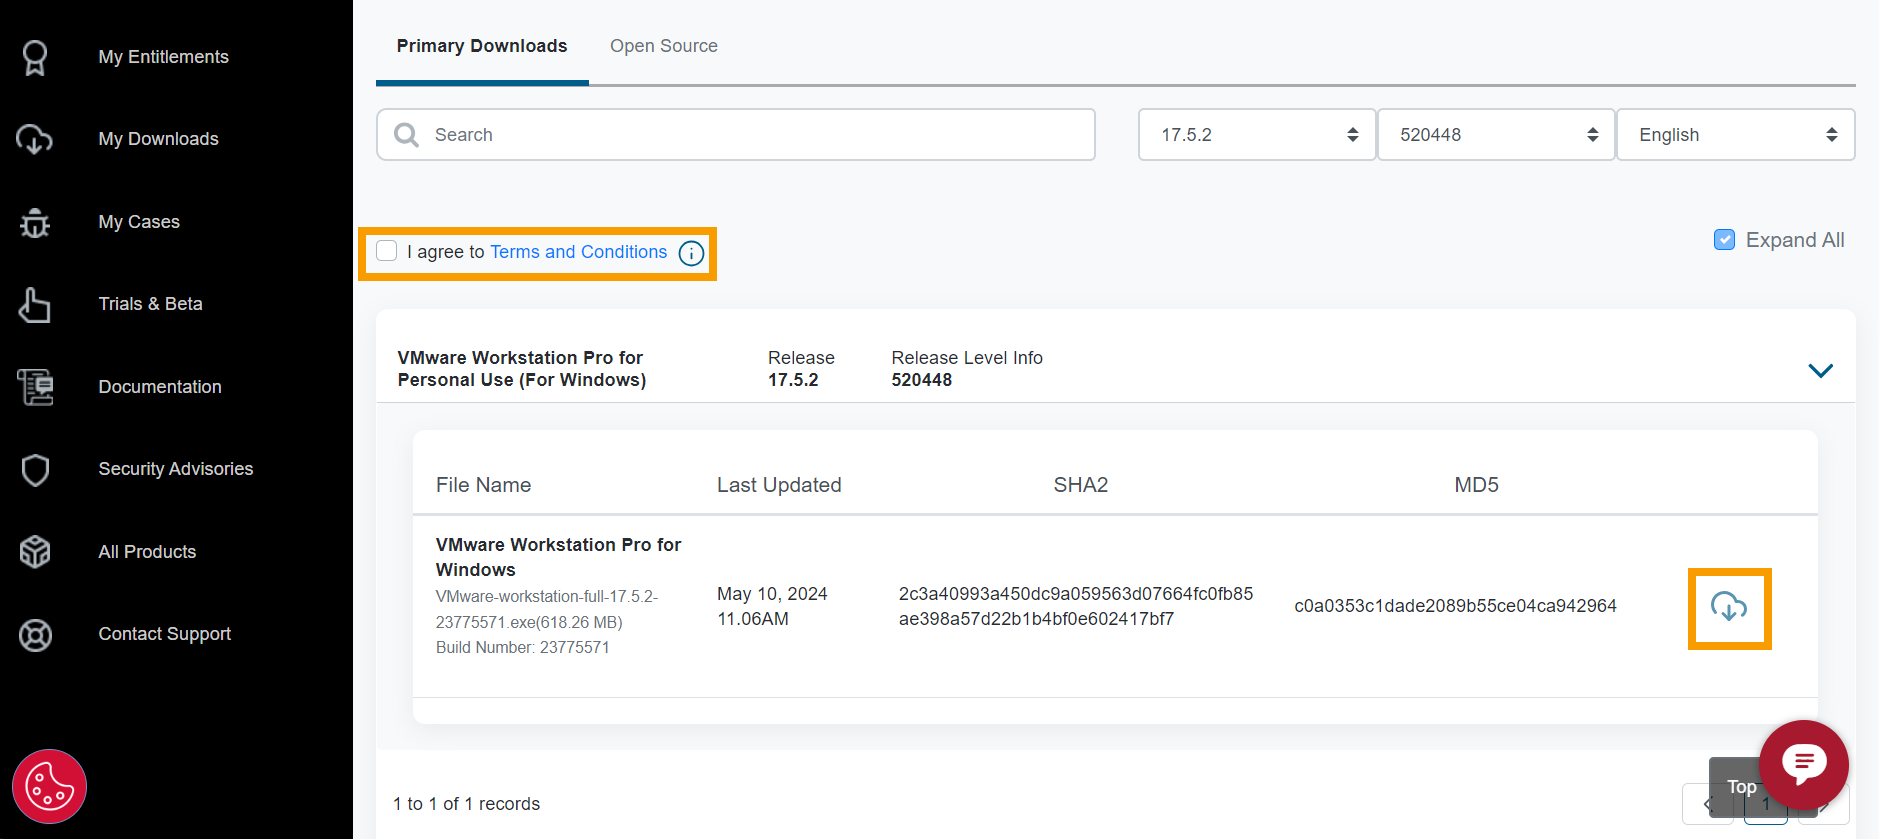Open My Downloads in the sidebar
This screenshot has height=839, width=1880.
[x=158, y=139]
